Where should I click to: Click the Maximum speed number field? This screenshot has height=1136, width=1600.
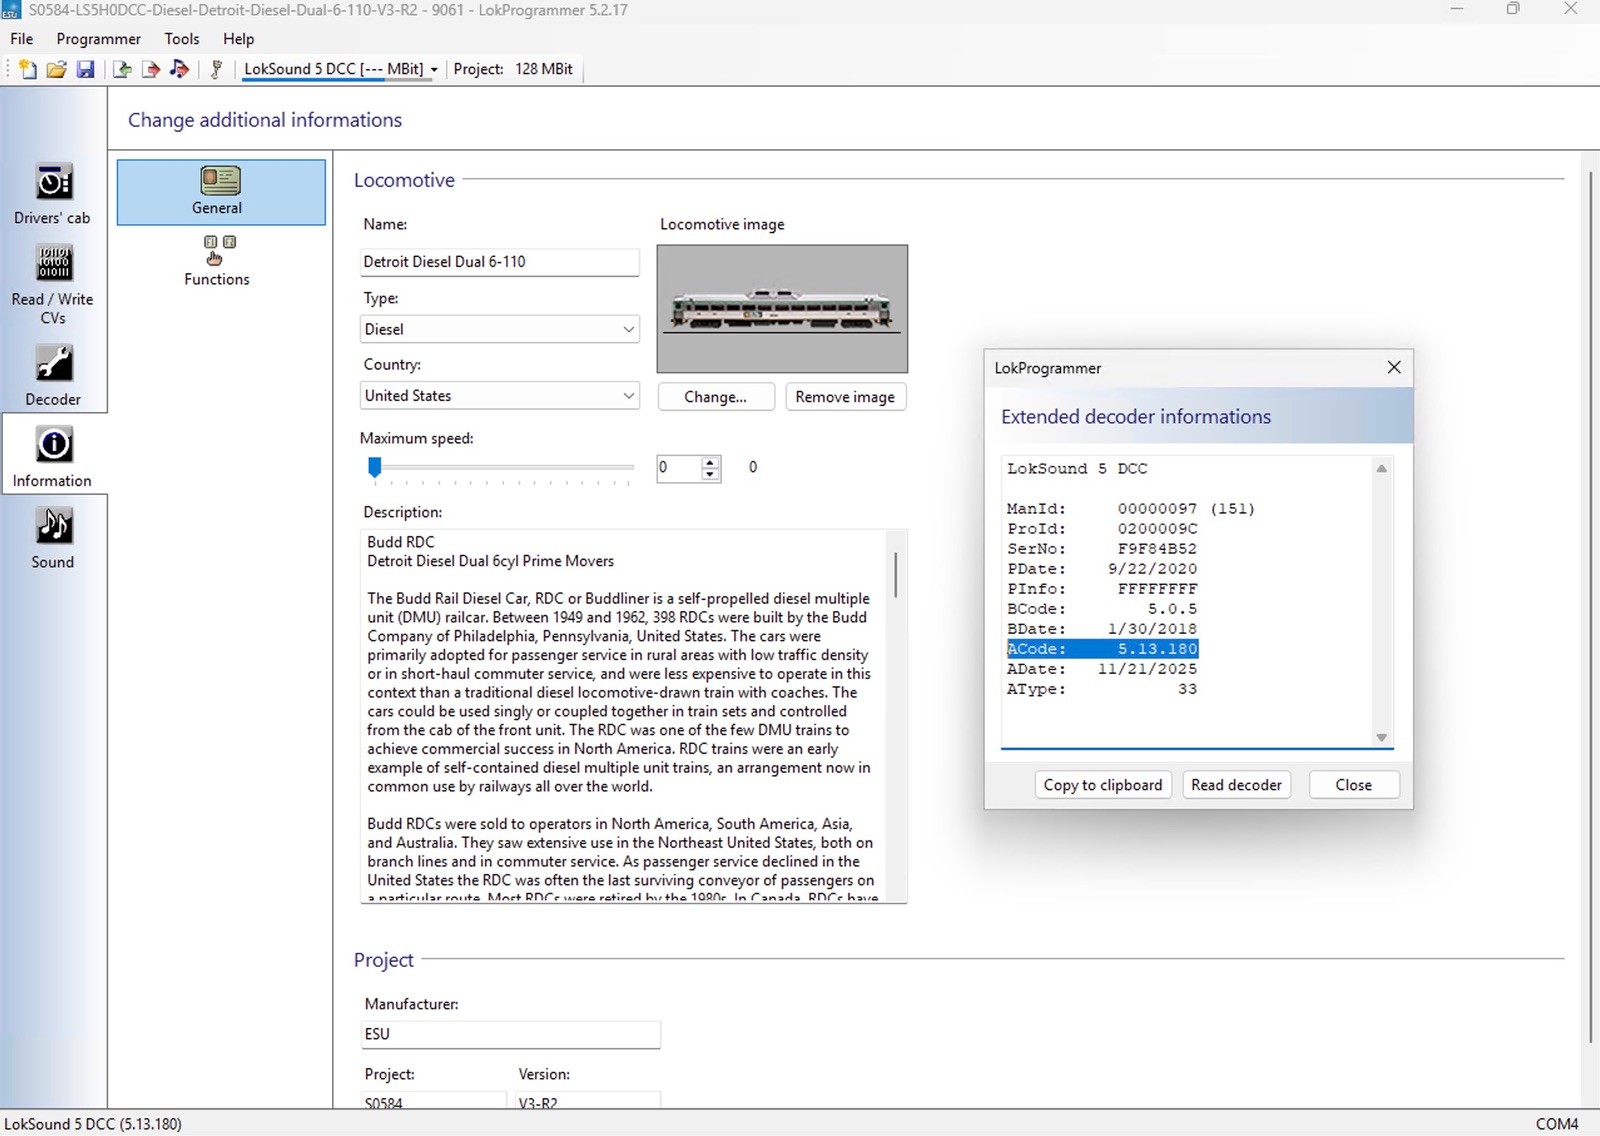(679, 467)
